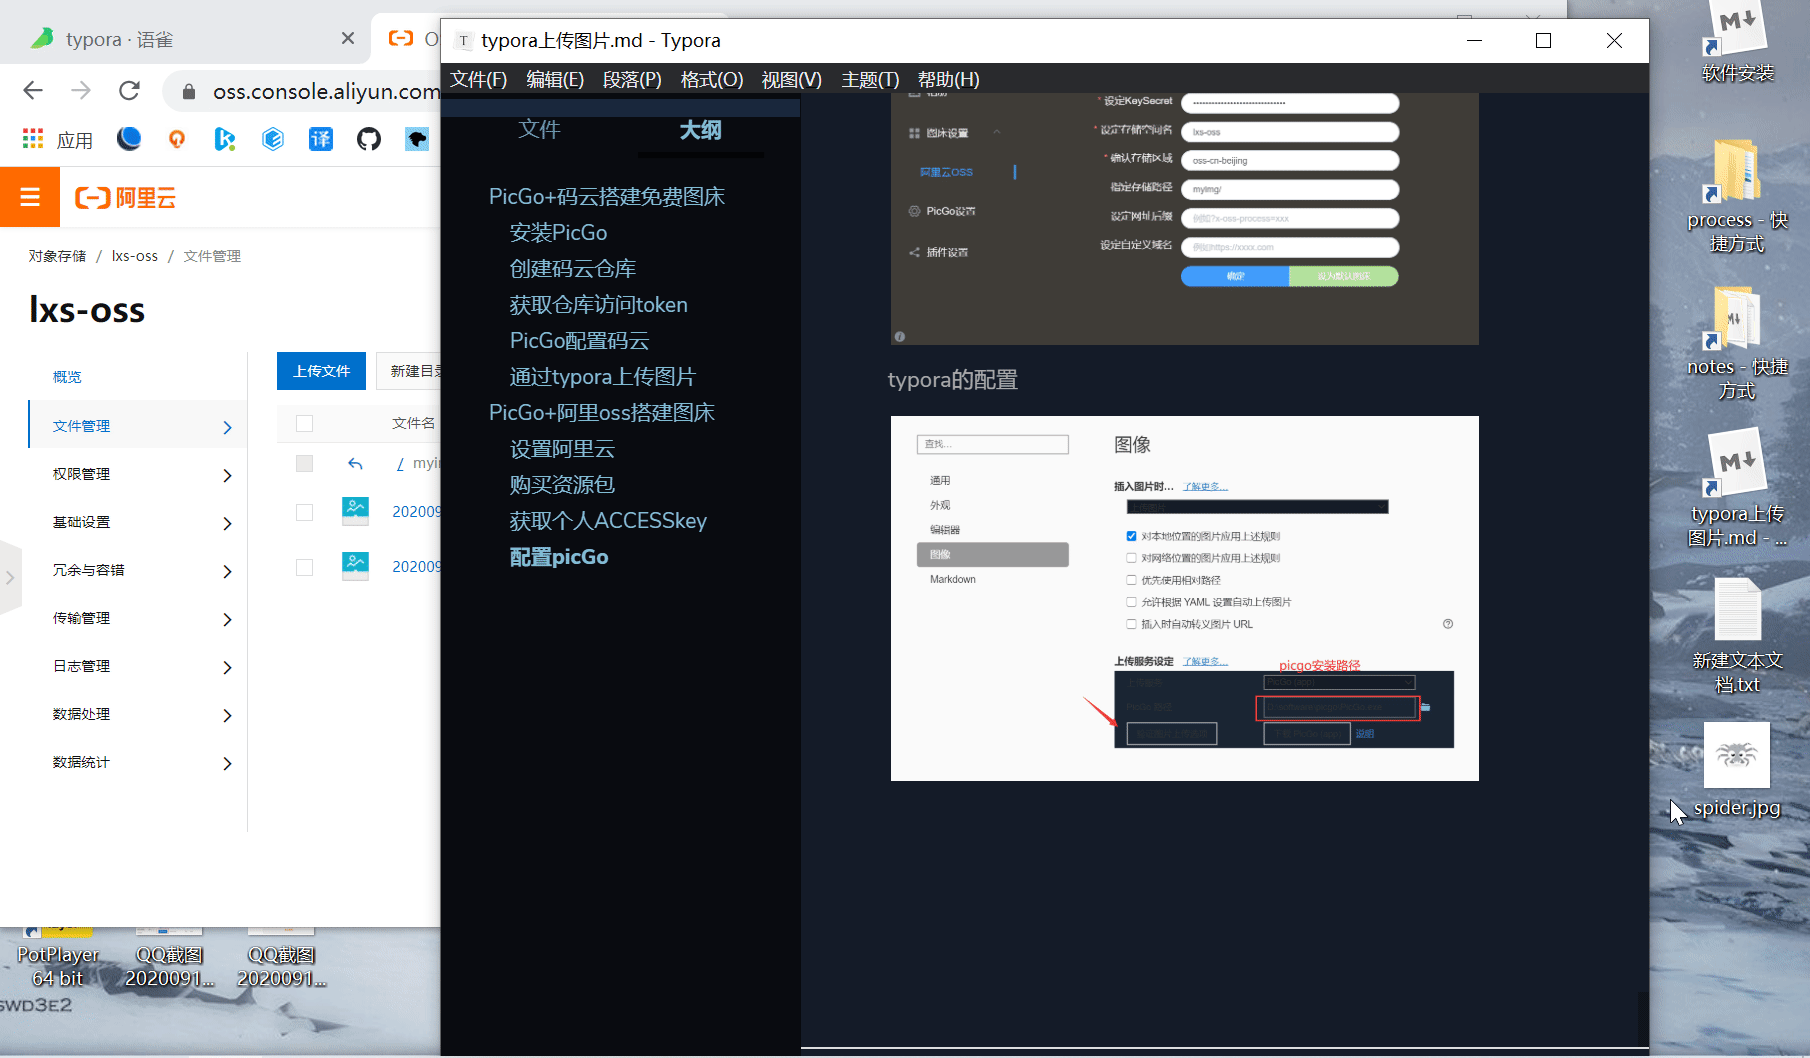Expand the 数据处理 sidebar chevron
1810x1058 pixels.
(227, 715)
